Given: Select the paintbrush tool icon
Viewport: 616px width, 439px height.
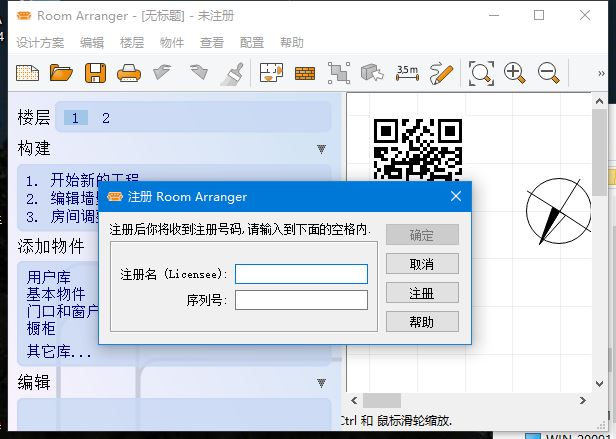Looking at the screenshot, I should (232, 73).
